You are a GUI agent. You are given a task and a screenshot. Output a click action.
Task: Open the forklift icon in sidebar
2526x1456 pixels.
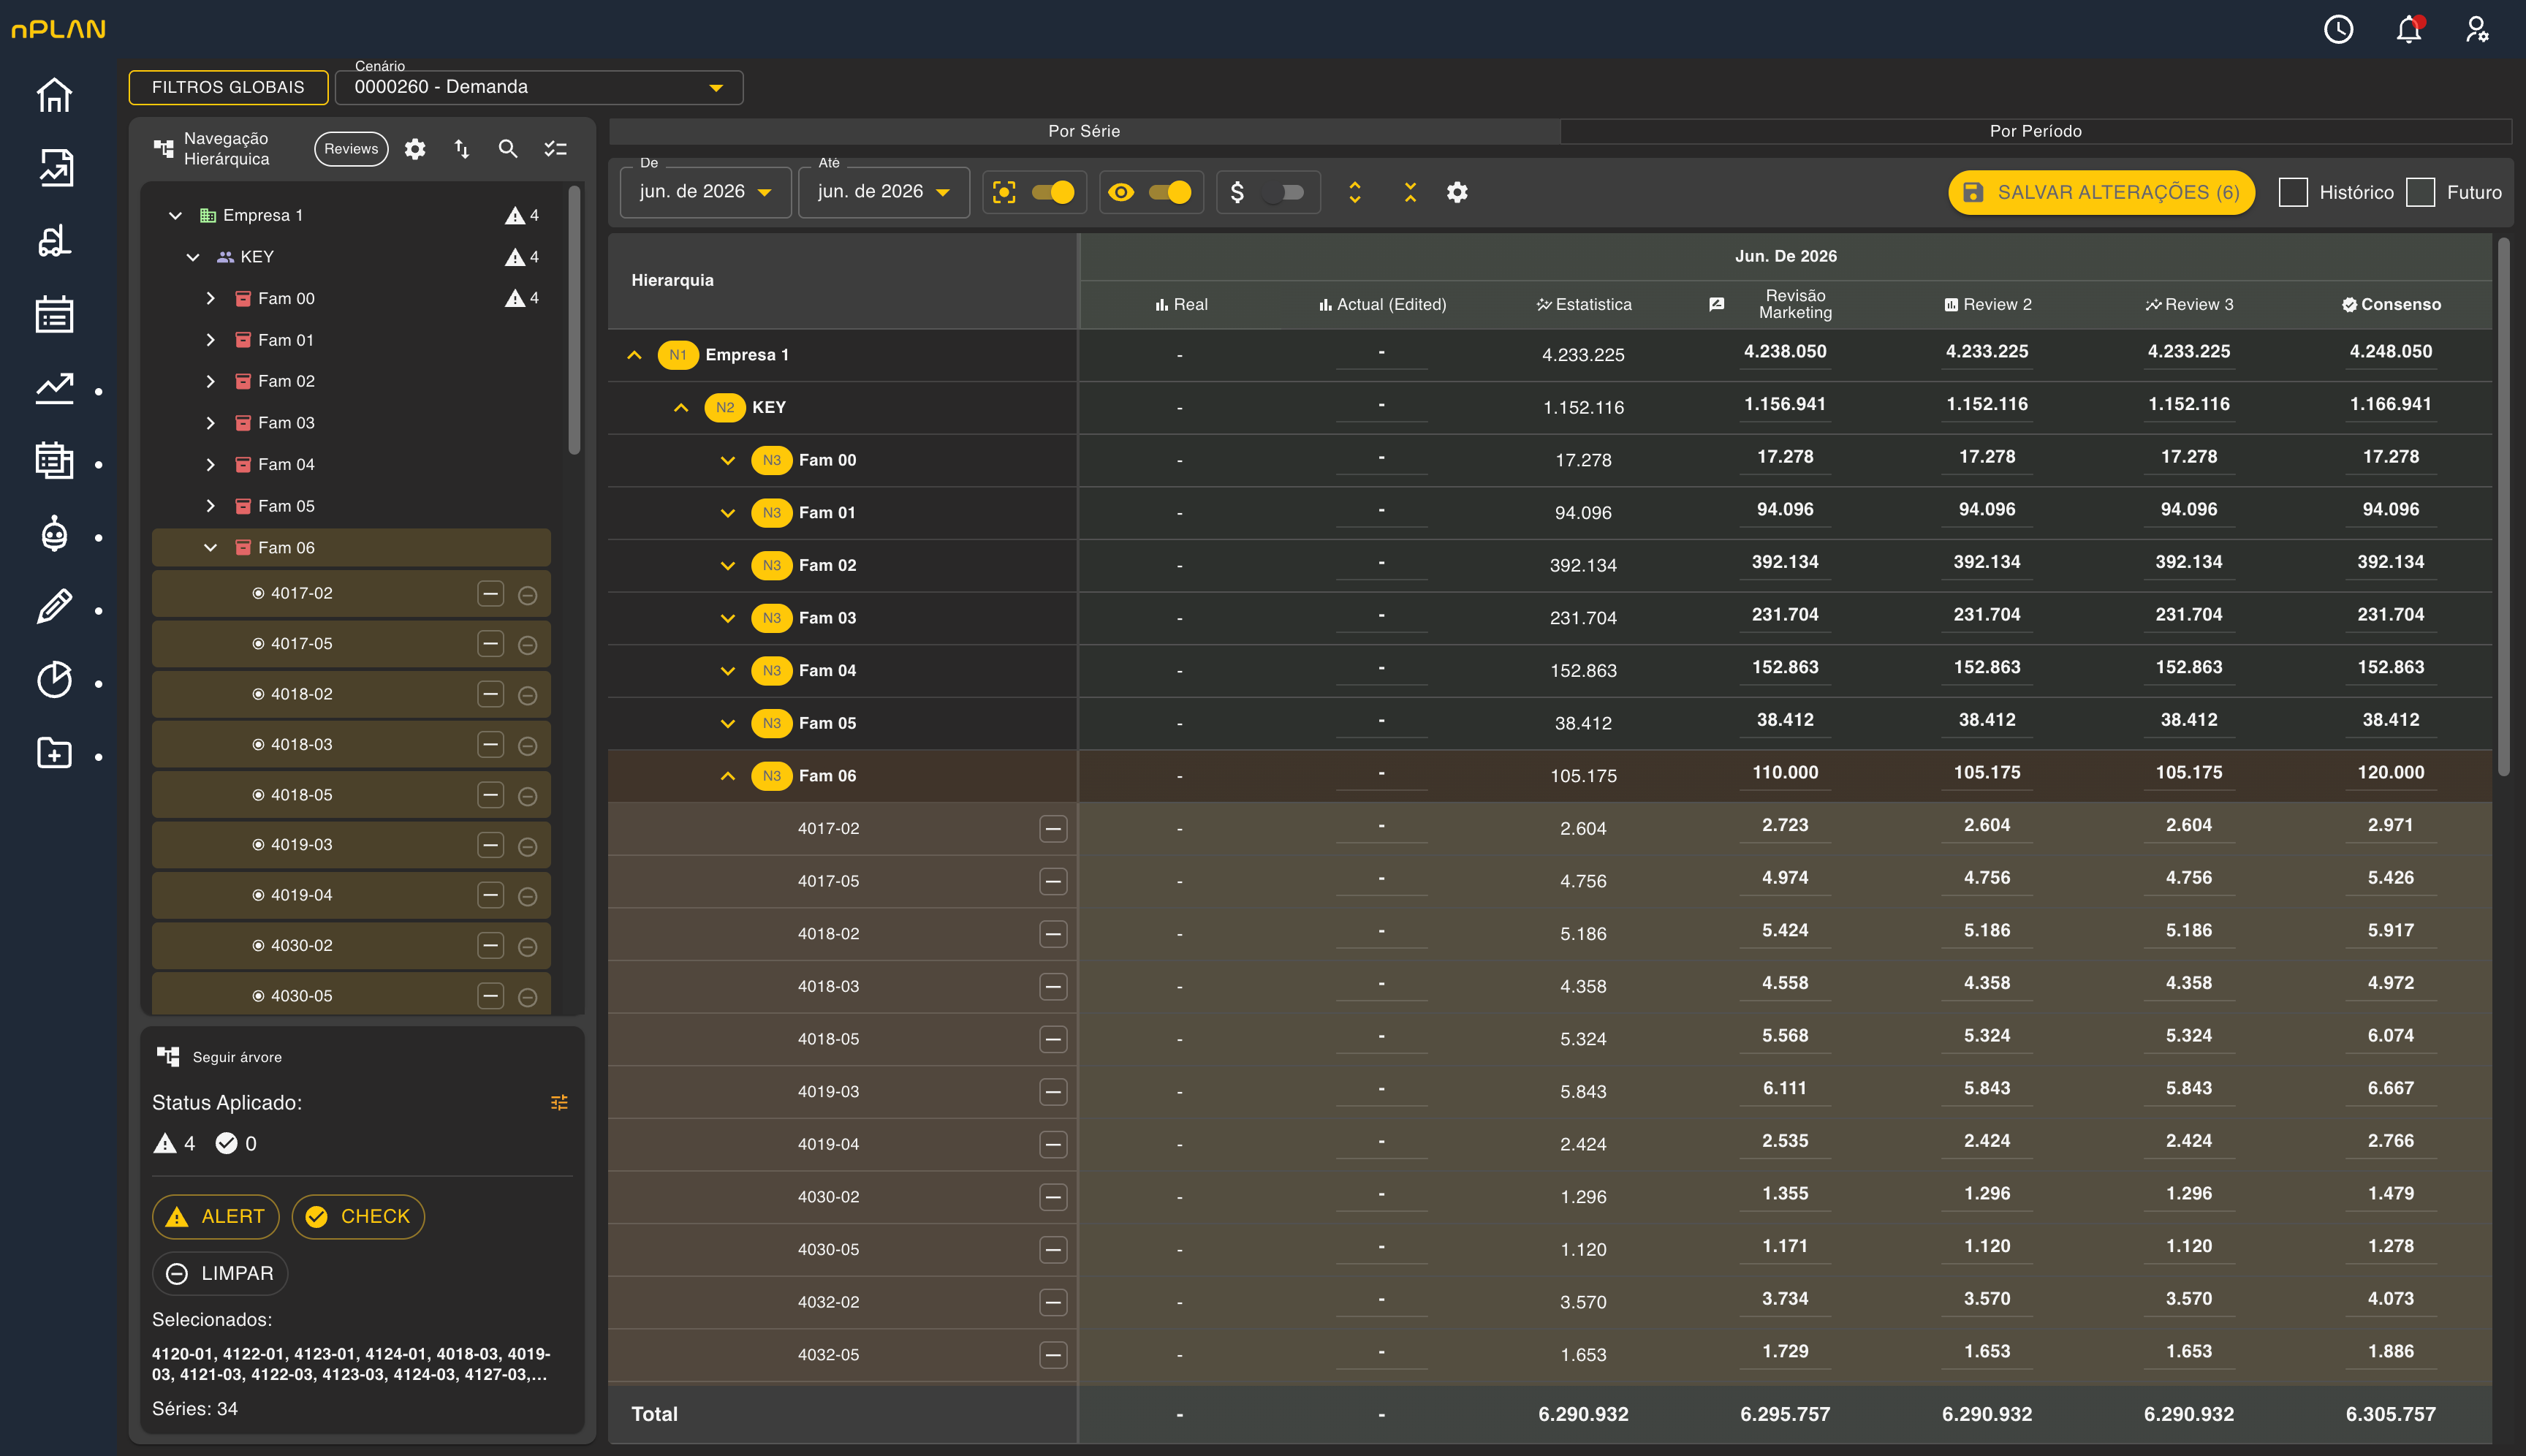pos(54,241)
